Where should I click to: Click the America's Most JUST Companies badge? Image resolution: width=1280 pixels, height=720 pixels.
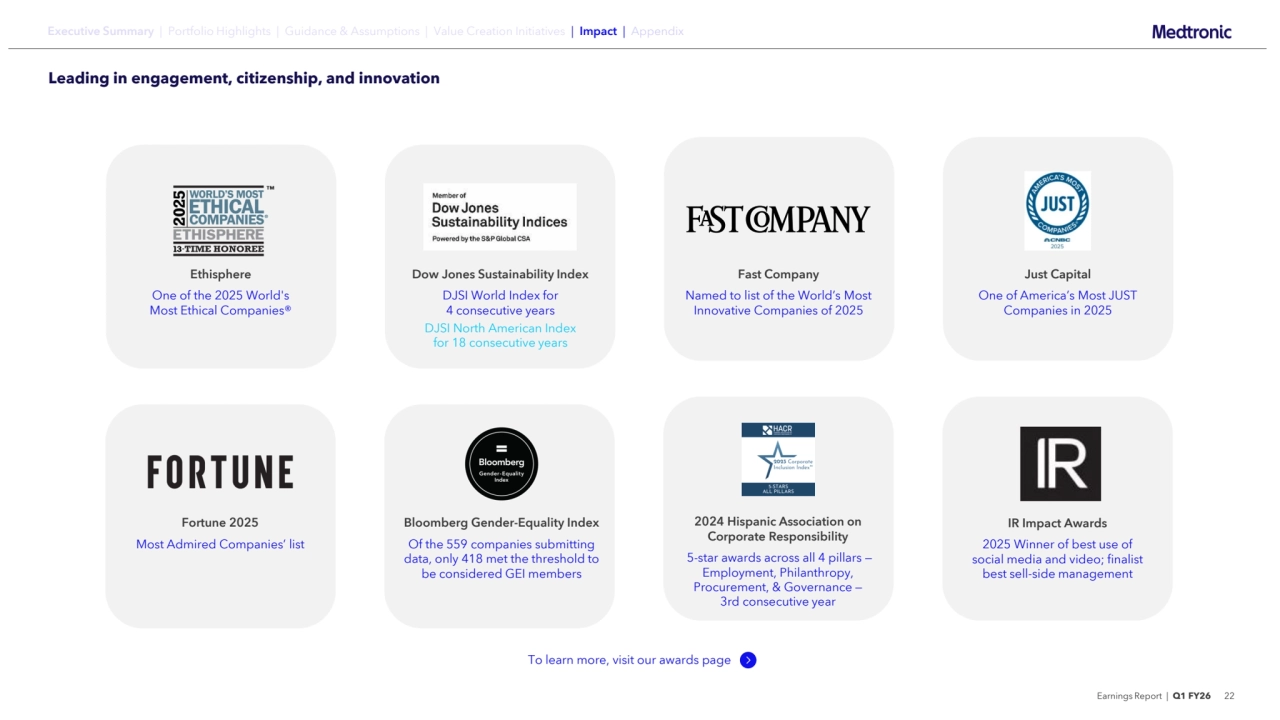[1057, 210]
